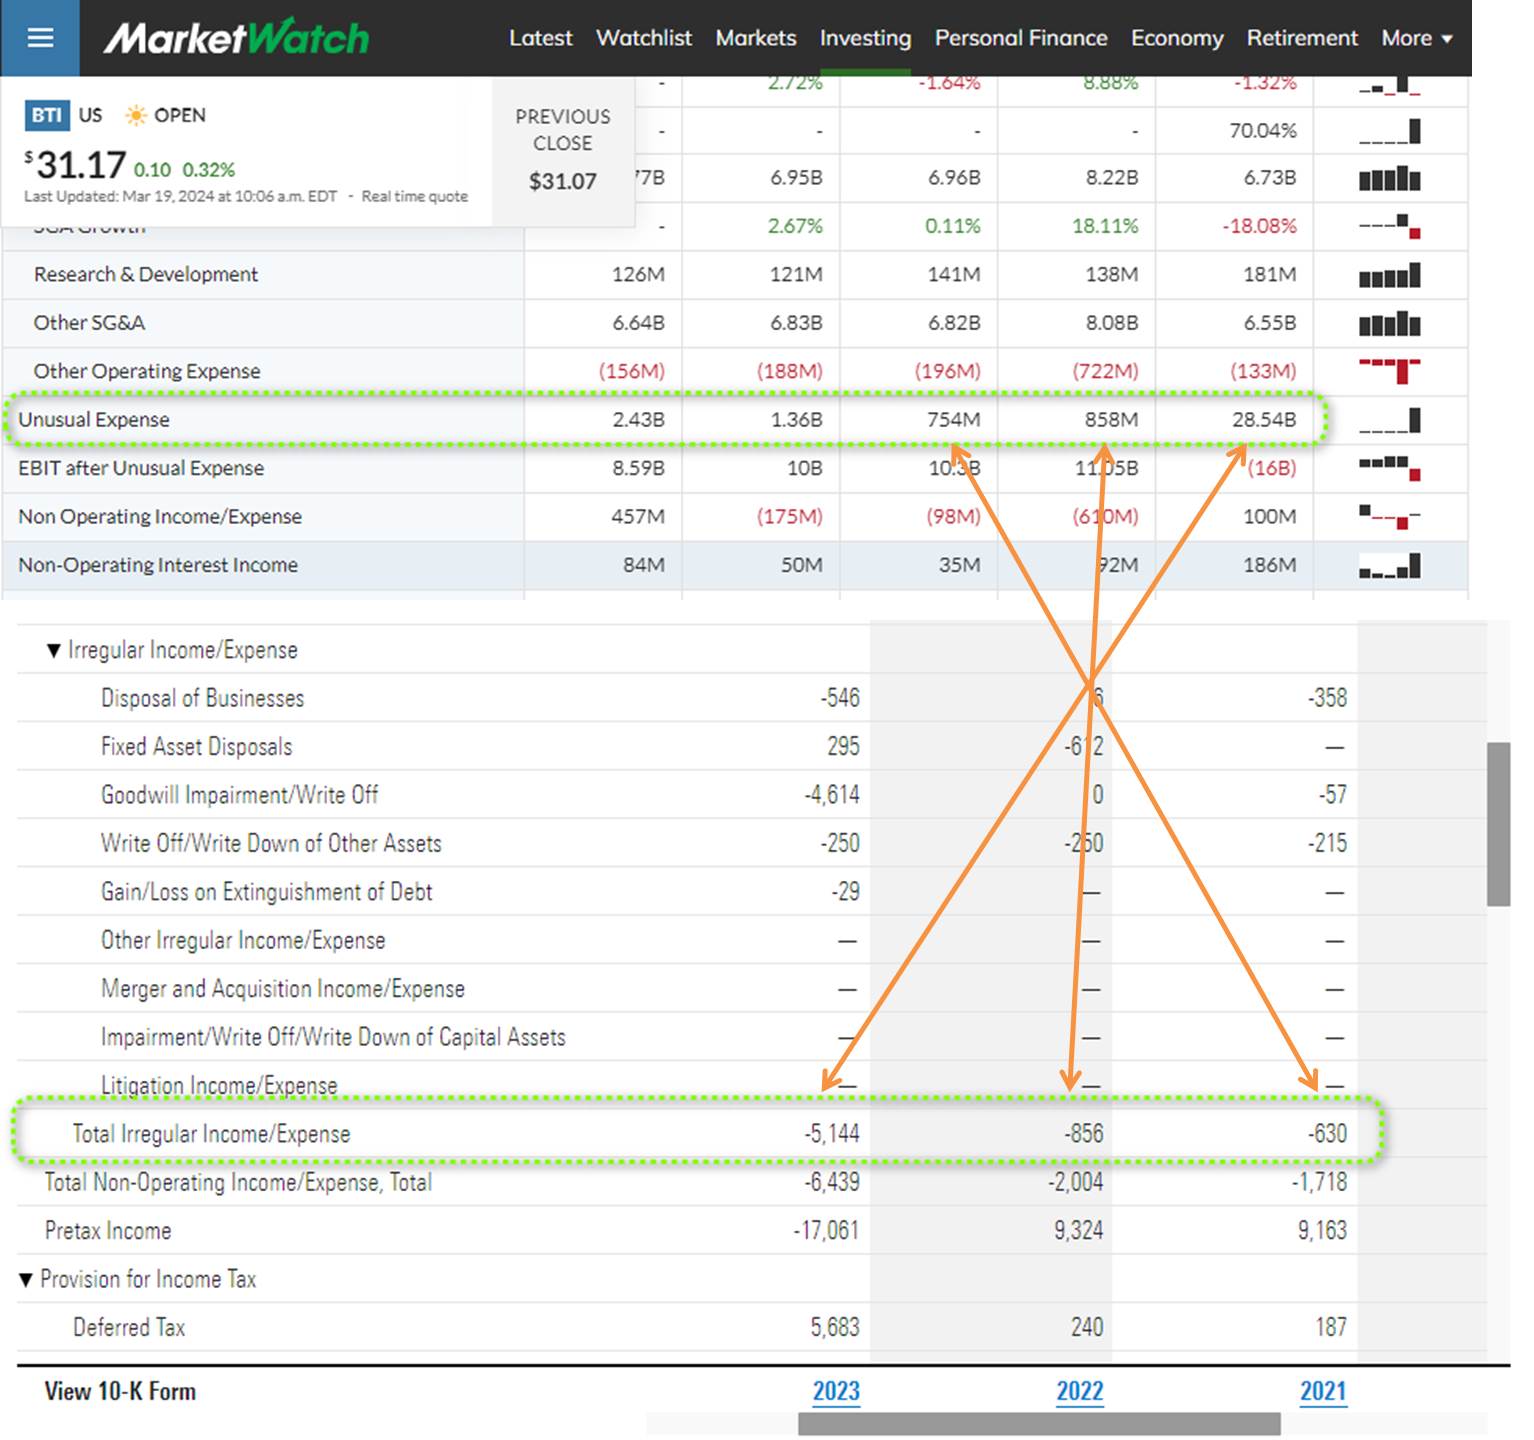Screen dimensions: 1534x1440
Task: Click the MarketWatch logo
Action: [237, 38]
